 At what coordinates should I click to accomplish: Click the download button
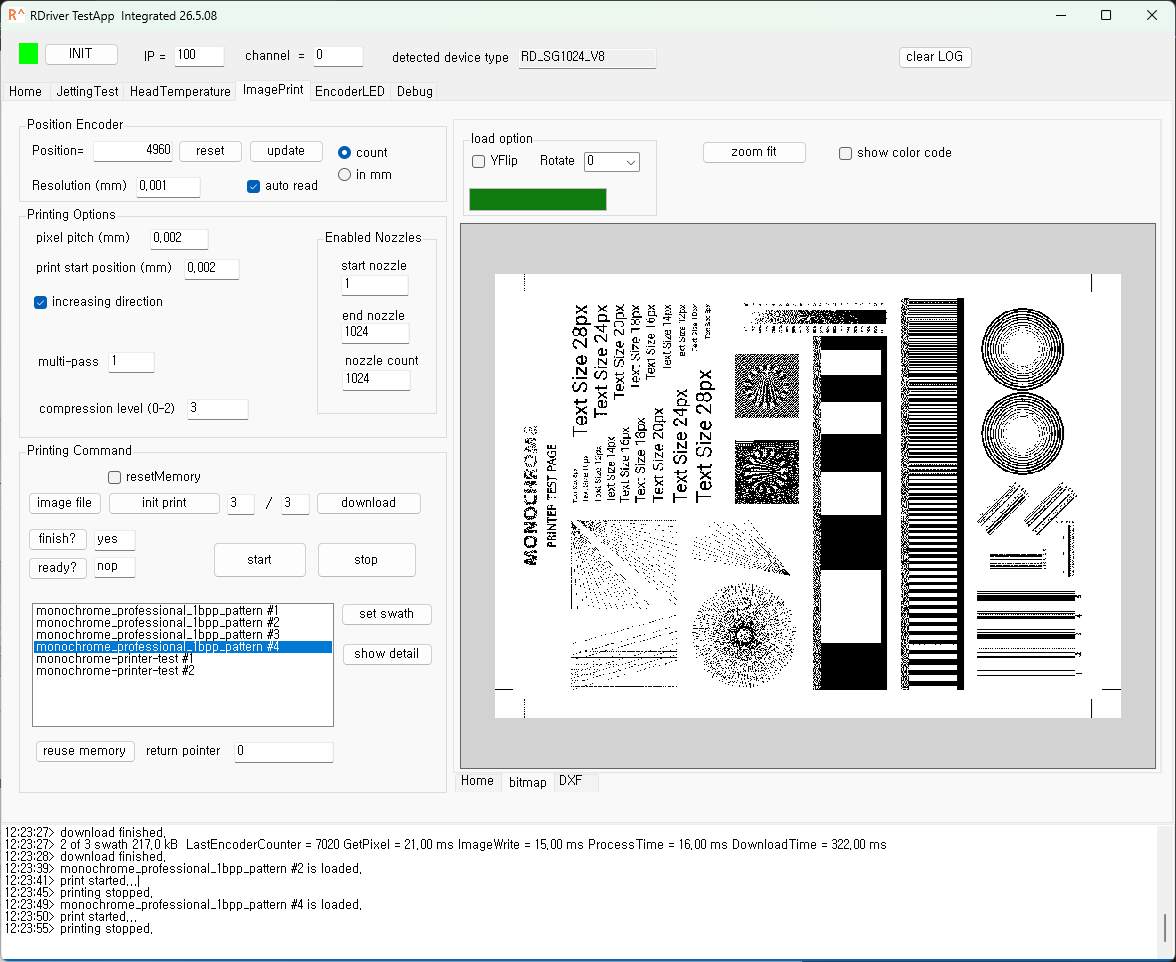368,503
